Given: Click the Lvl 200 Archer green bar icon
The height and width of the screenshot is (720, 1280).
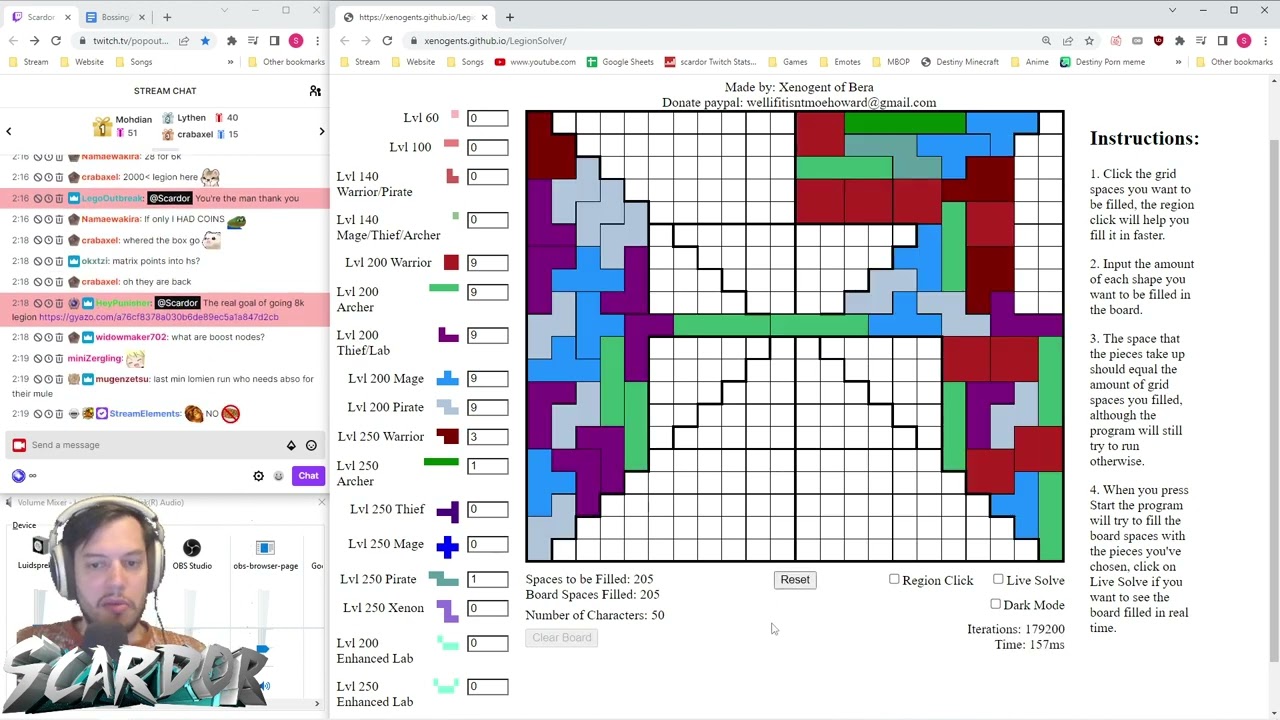Looking at the screenshot, I should point(444,288).
